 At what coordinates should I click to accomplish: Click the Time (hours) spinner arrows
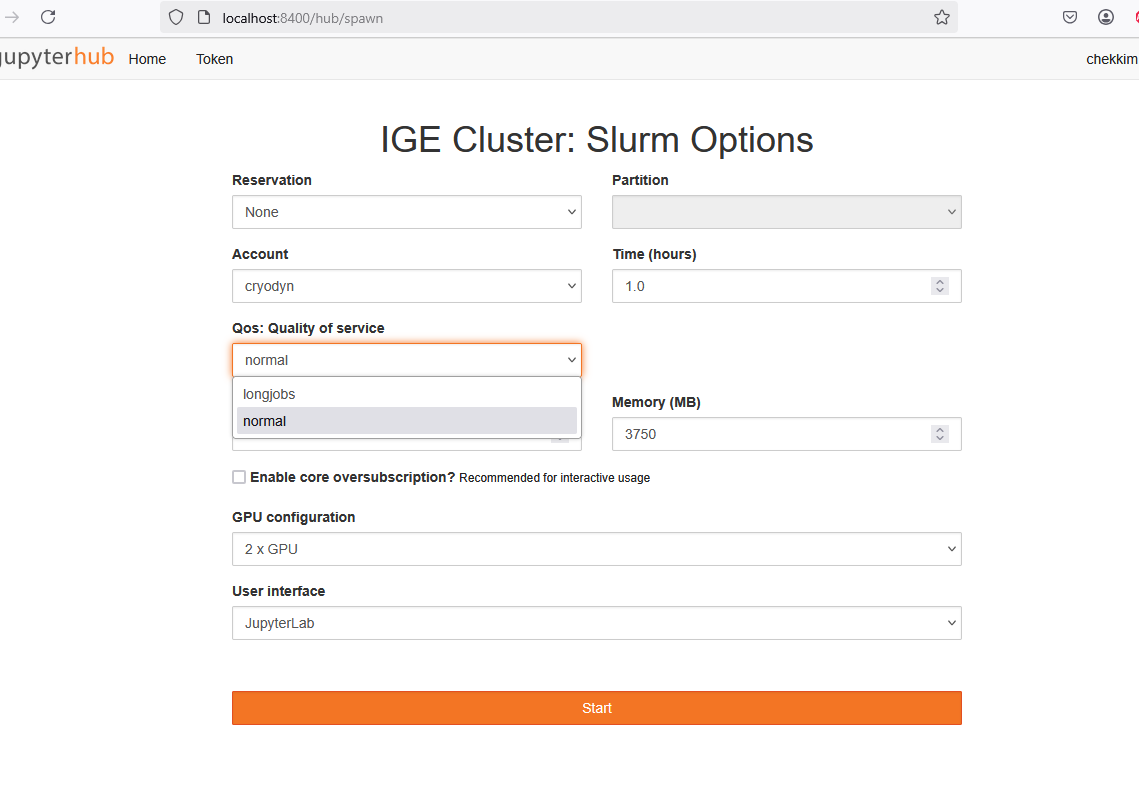pyautogui.click(x=939, y=286)
